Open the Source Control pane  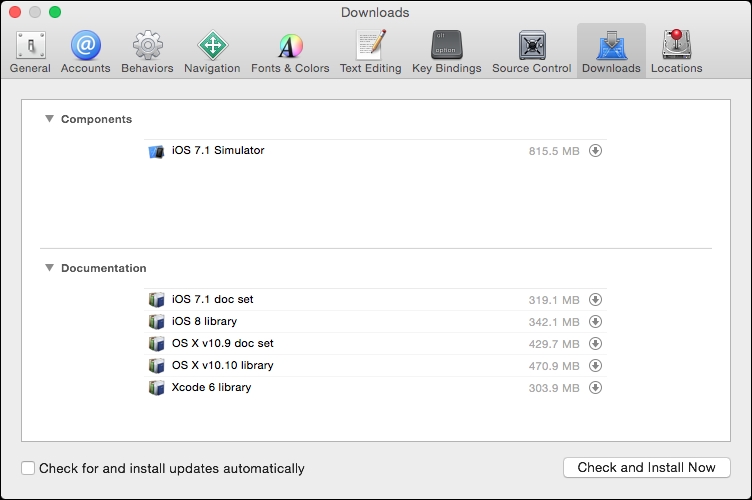[531, 52]
